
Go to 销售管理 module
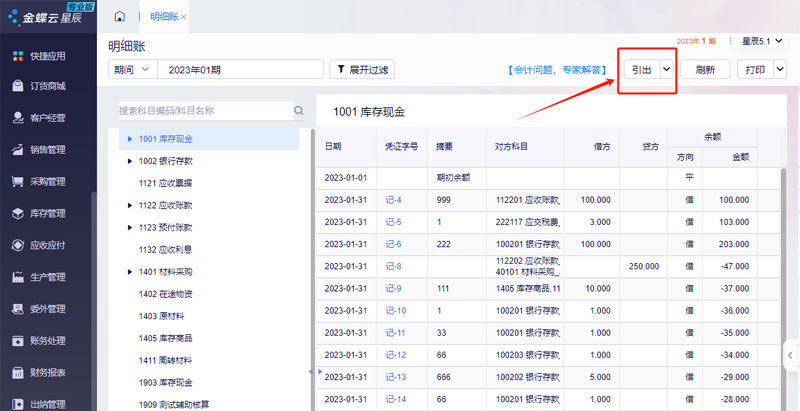click(47, 150)
